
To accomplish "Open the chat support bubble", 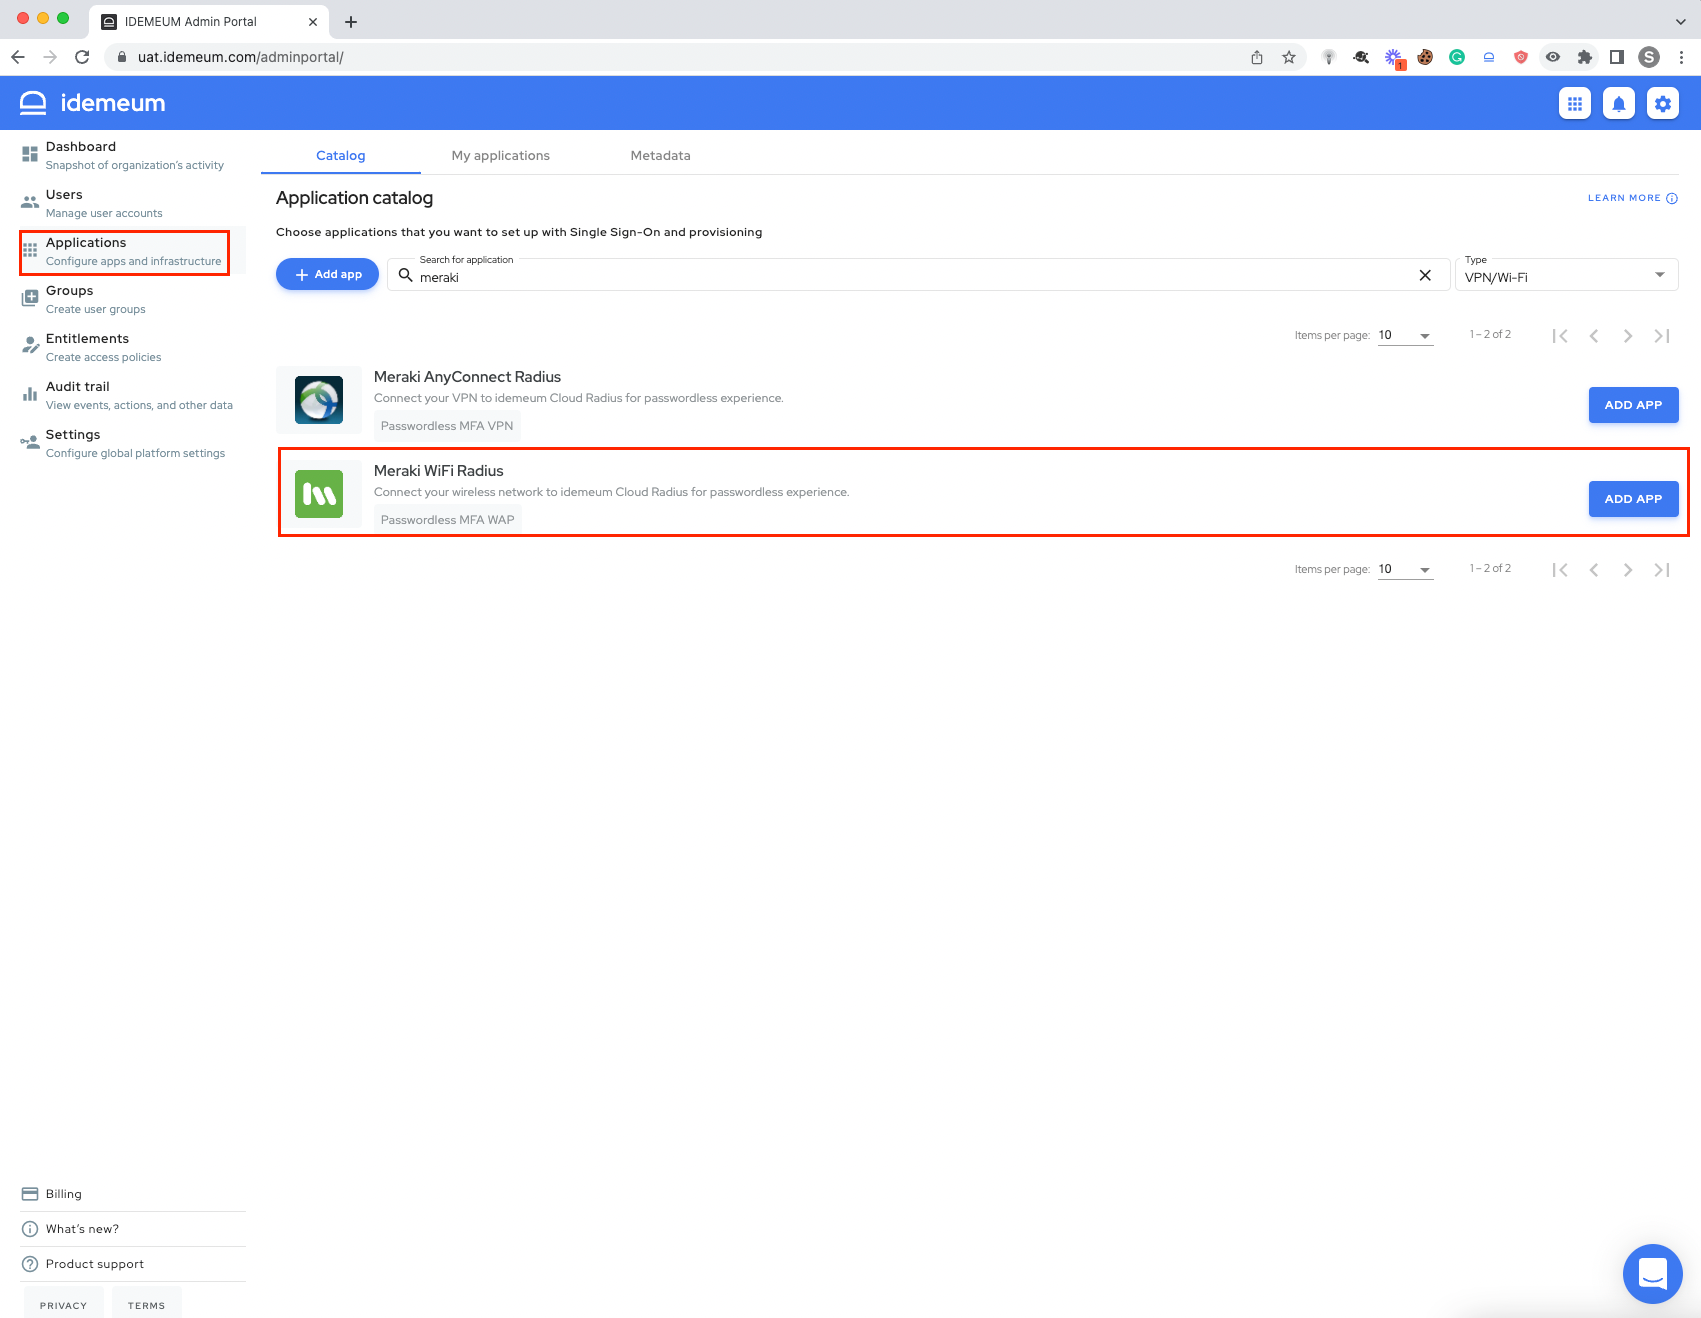I will [1652, 1273].
